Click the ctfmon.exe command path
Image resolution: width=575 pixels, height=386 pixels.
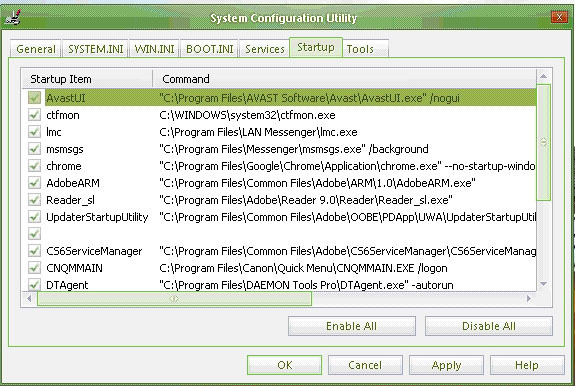247,115
